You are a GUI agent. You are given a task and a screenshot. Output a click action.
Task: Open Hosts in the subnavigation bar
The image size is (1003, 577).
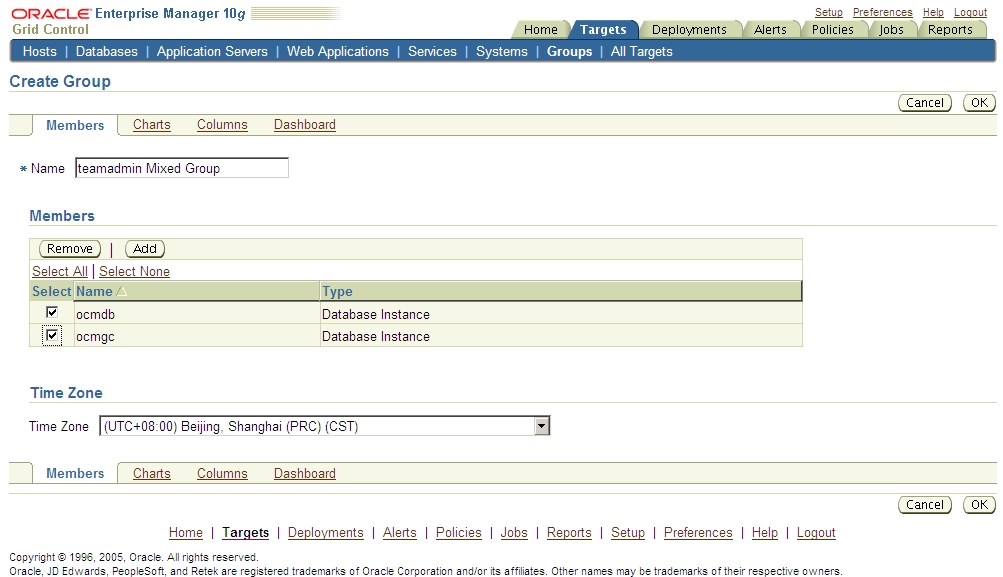[x=40, y=51]
